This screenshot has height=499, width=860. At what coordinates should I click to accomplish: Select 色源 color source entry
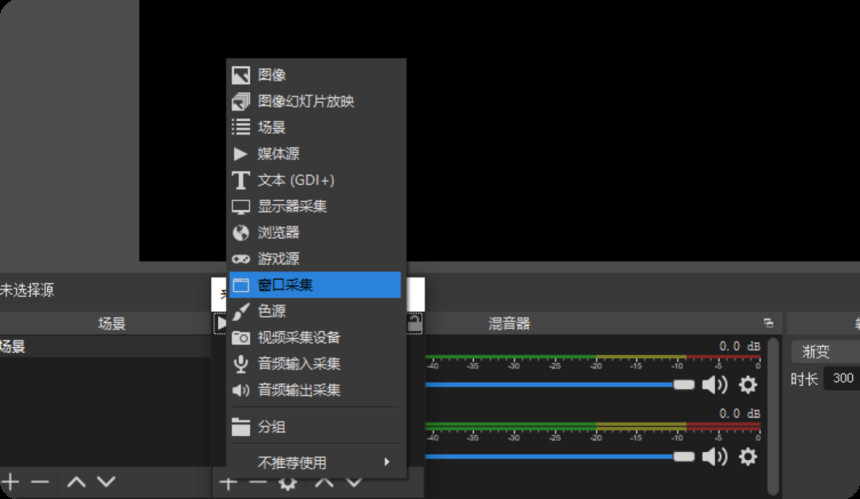tap(315, 311)
